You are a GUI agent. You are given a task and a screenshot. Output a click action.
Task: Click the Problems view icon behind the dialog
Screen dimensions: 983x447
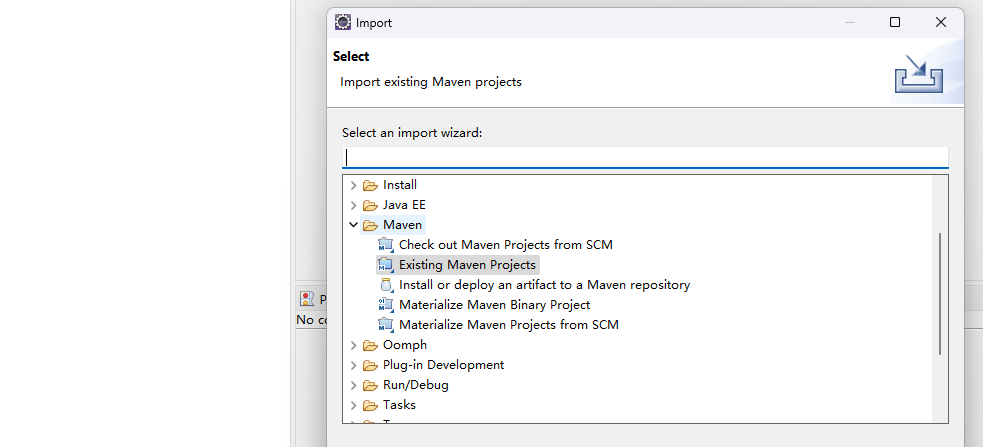pyautogui.click(x=307, y=299)
